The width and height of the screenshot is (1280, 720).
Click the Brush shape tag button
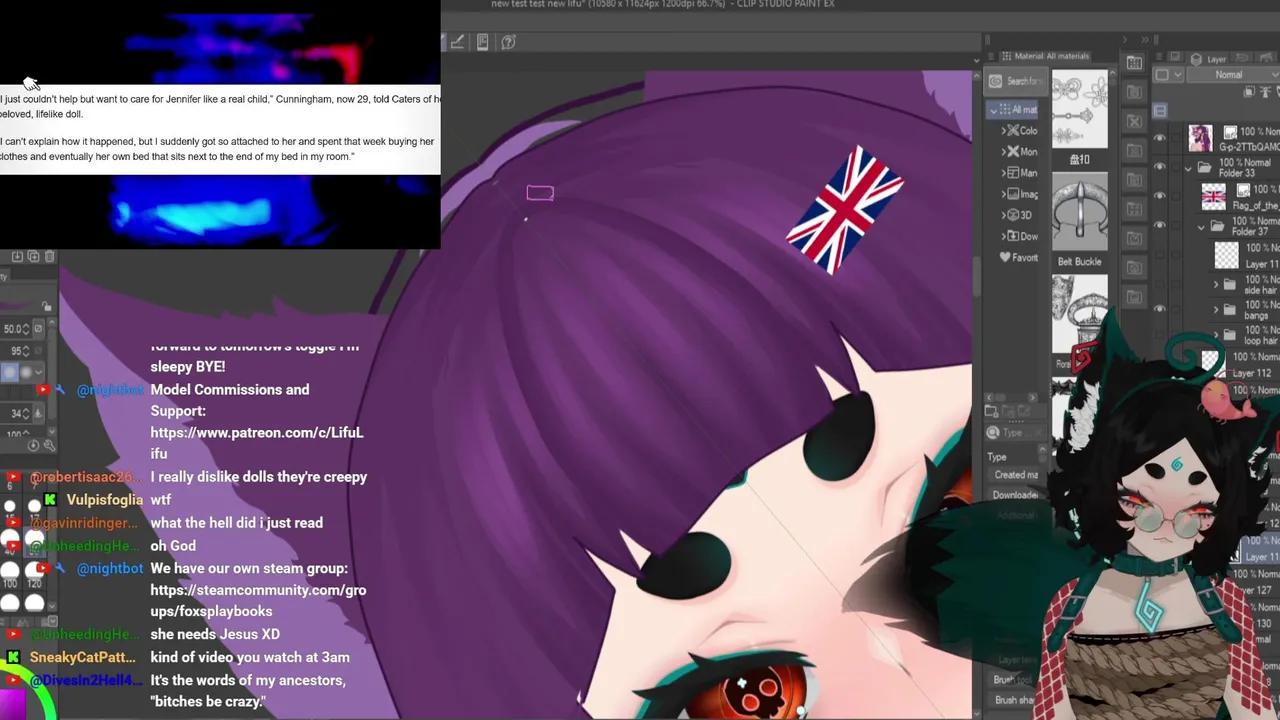tap(1013, 700)
